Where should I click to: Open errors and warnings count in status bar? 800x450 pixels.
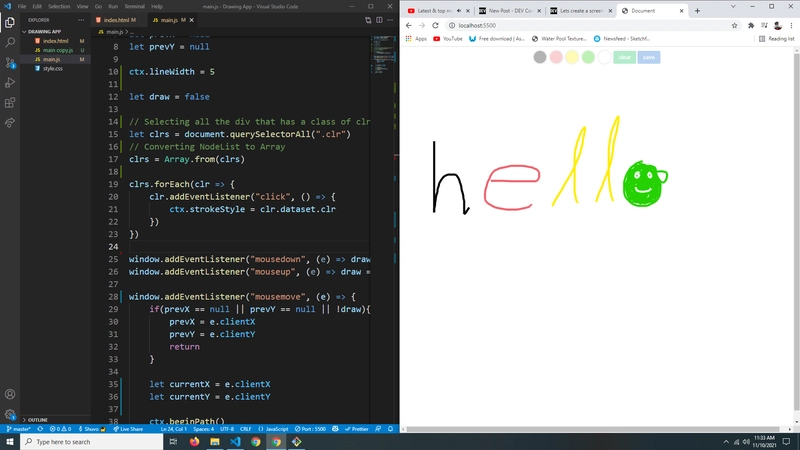pos(60,429)
